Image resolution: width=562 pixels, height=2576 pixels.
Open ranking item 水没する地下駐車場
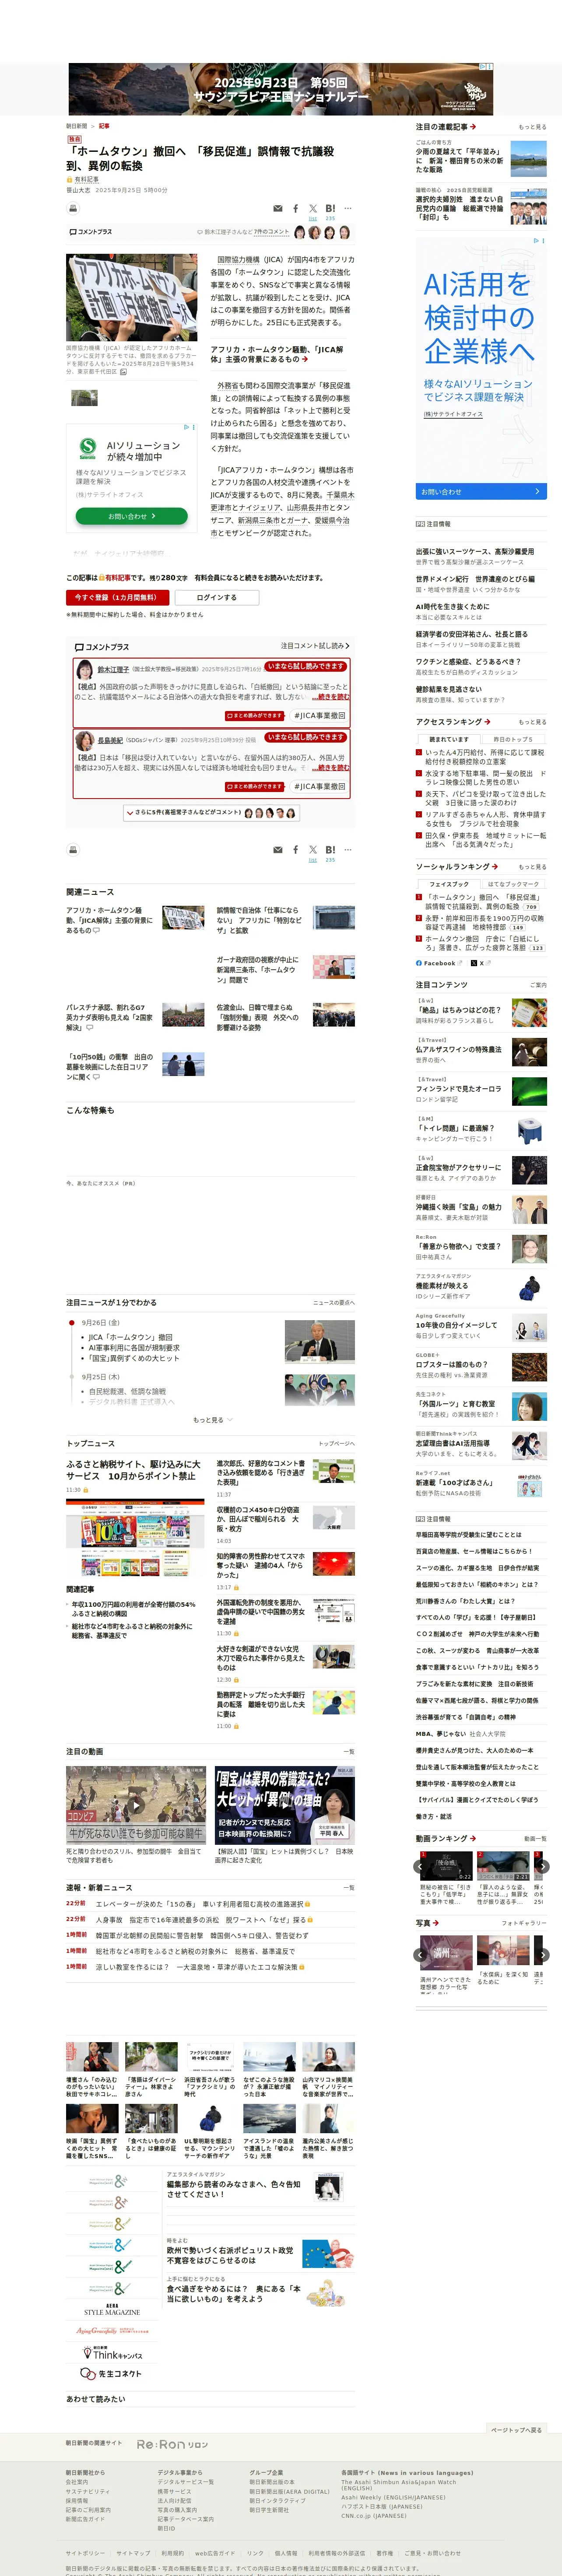(486, 779)
